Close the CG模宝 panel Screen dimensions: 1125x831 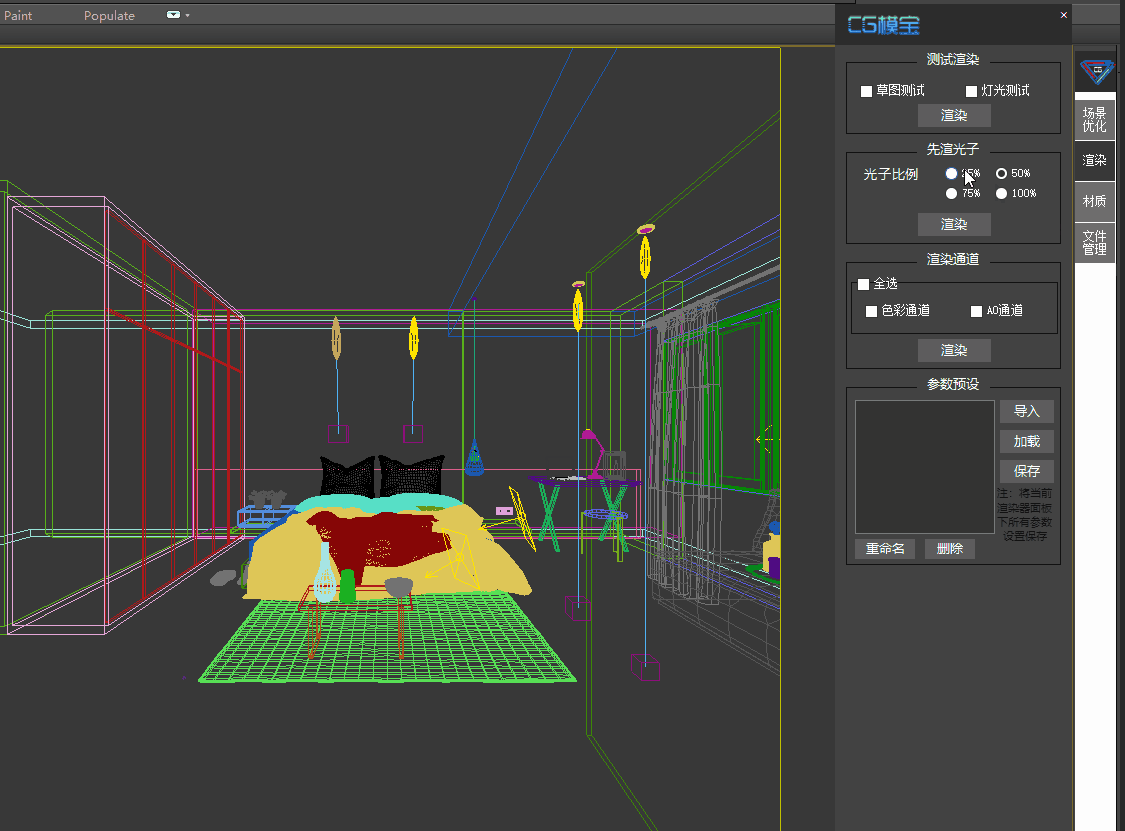click(1063, 15)
